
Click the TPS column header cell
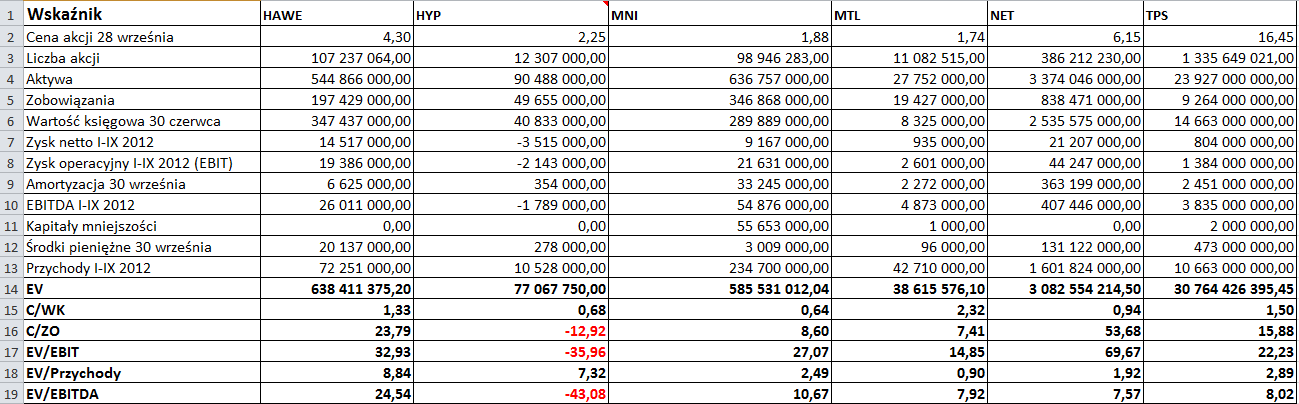[x=1220, y=14]
